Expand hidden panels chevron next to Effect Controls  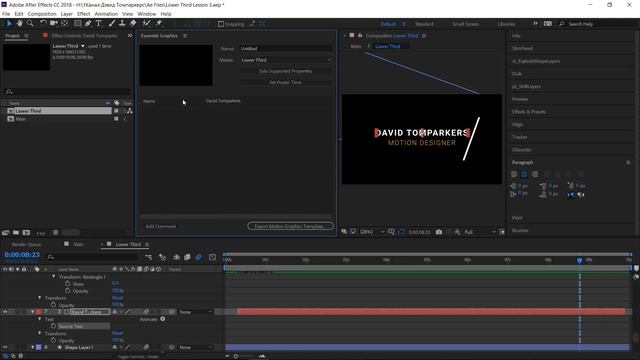pyautogui.click(x=130, y=36)
